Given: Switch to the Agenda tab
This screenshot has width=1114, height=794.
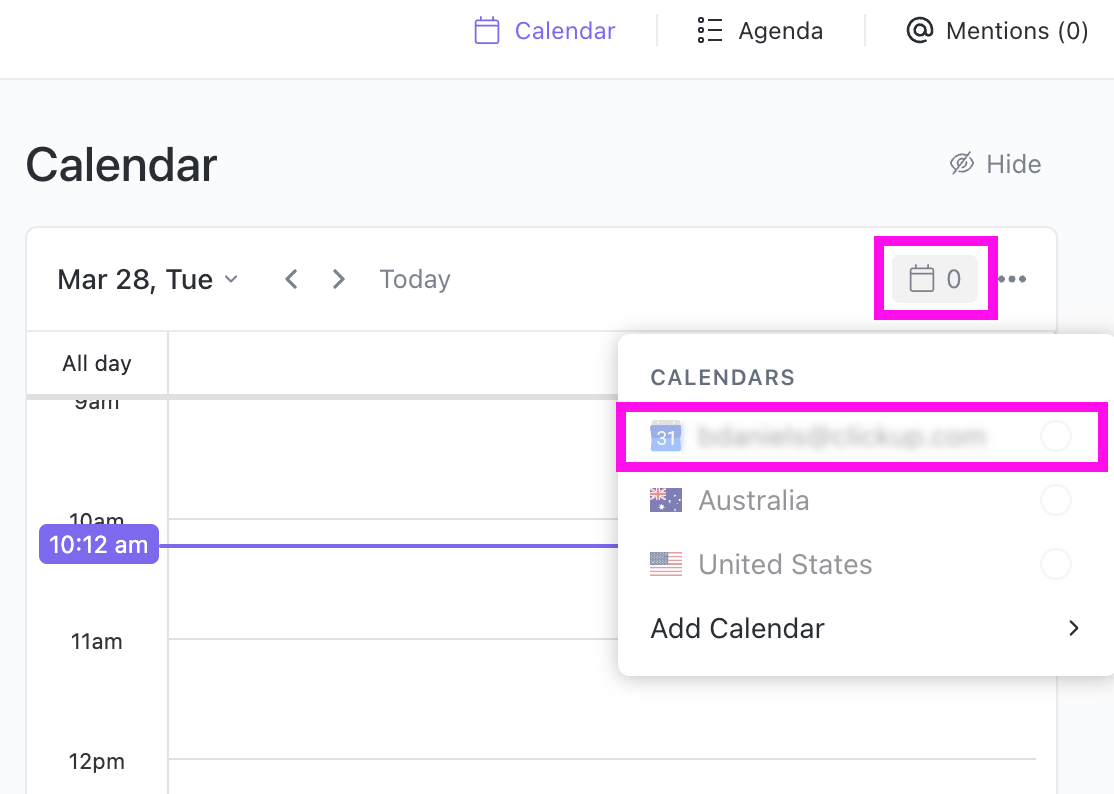Looking at the screenshot, I should coord(780,31).
